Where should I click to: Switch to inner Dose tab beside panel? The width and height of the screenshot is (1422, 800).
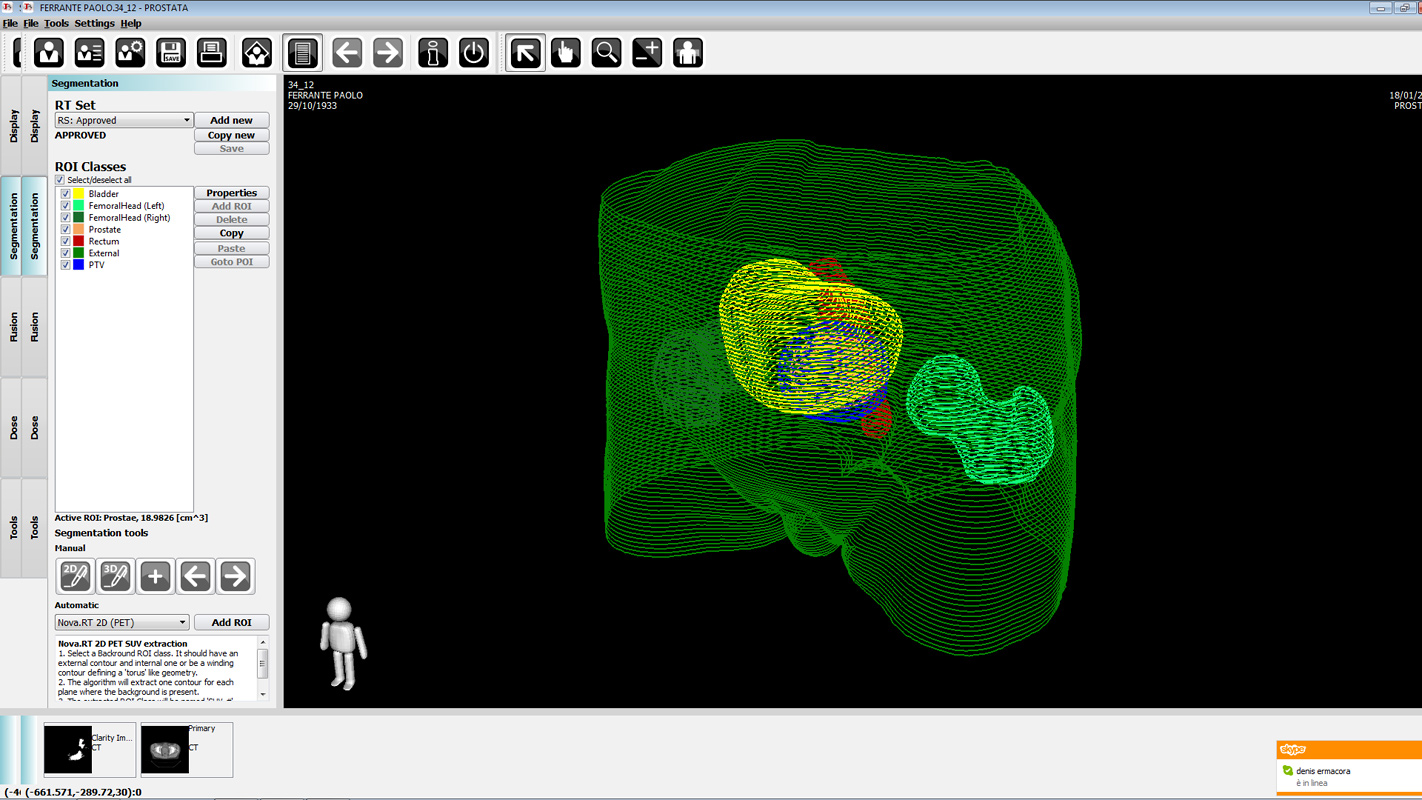pyautogui.click(x=35, y=428)
